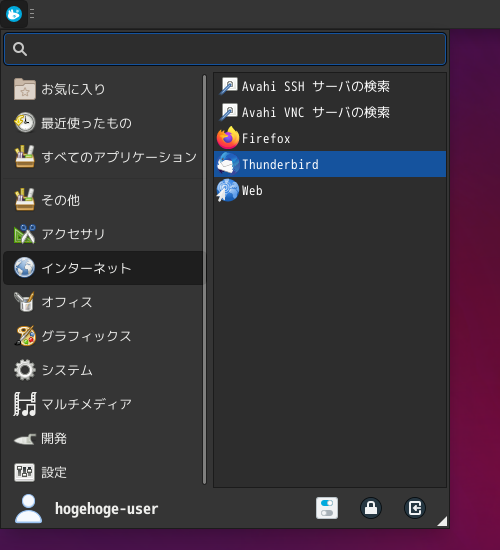Image resolution: width=500 pixels, height=550 pixels.
Task: Click the Avahi VNC サーバの検索 entry
Action: pos(330,112)
